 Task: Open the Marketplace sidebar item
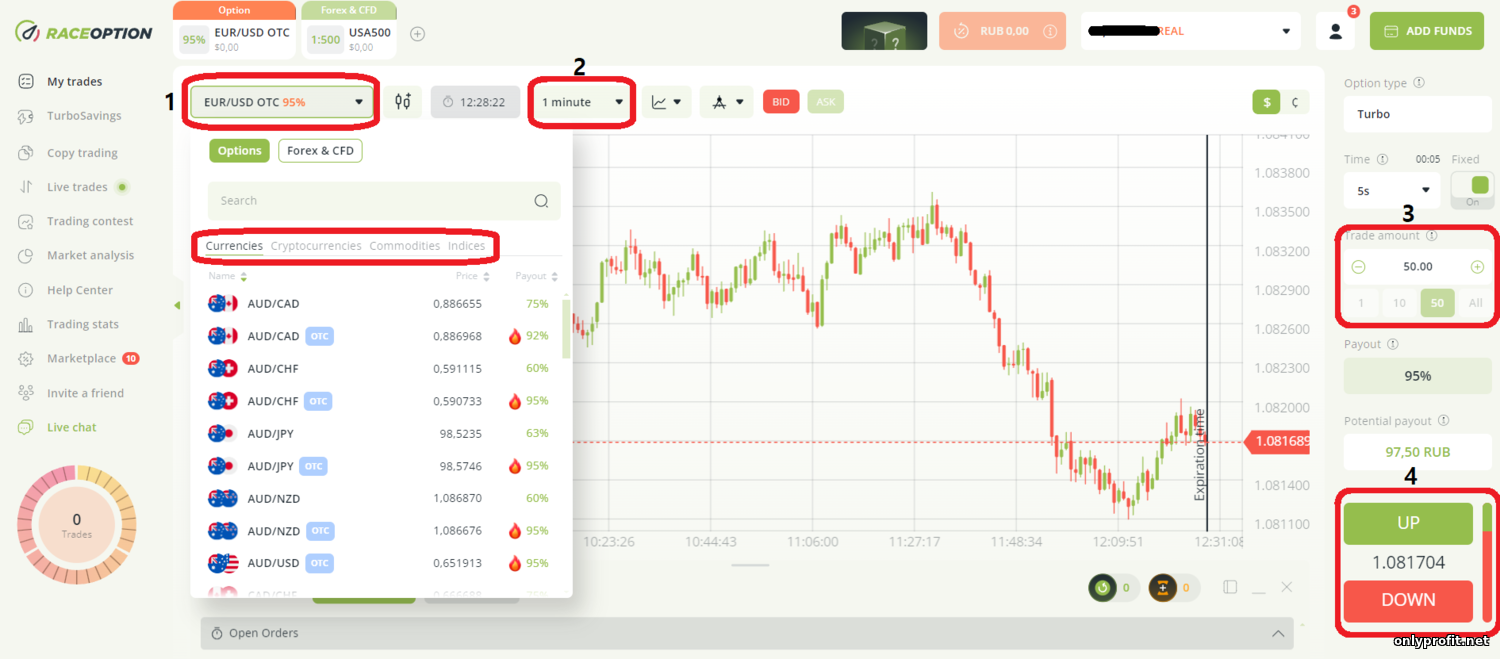point(81,358)
